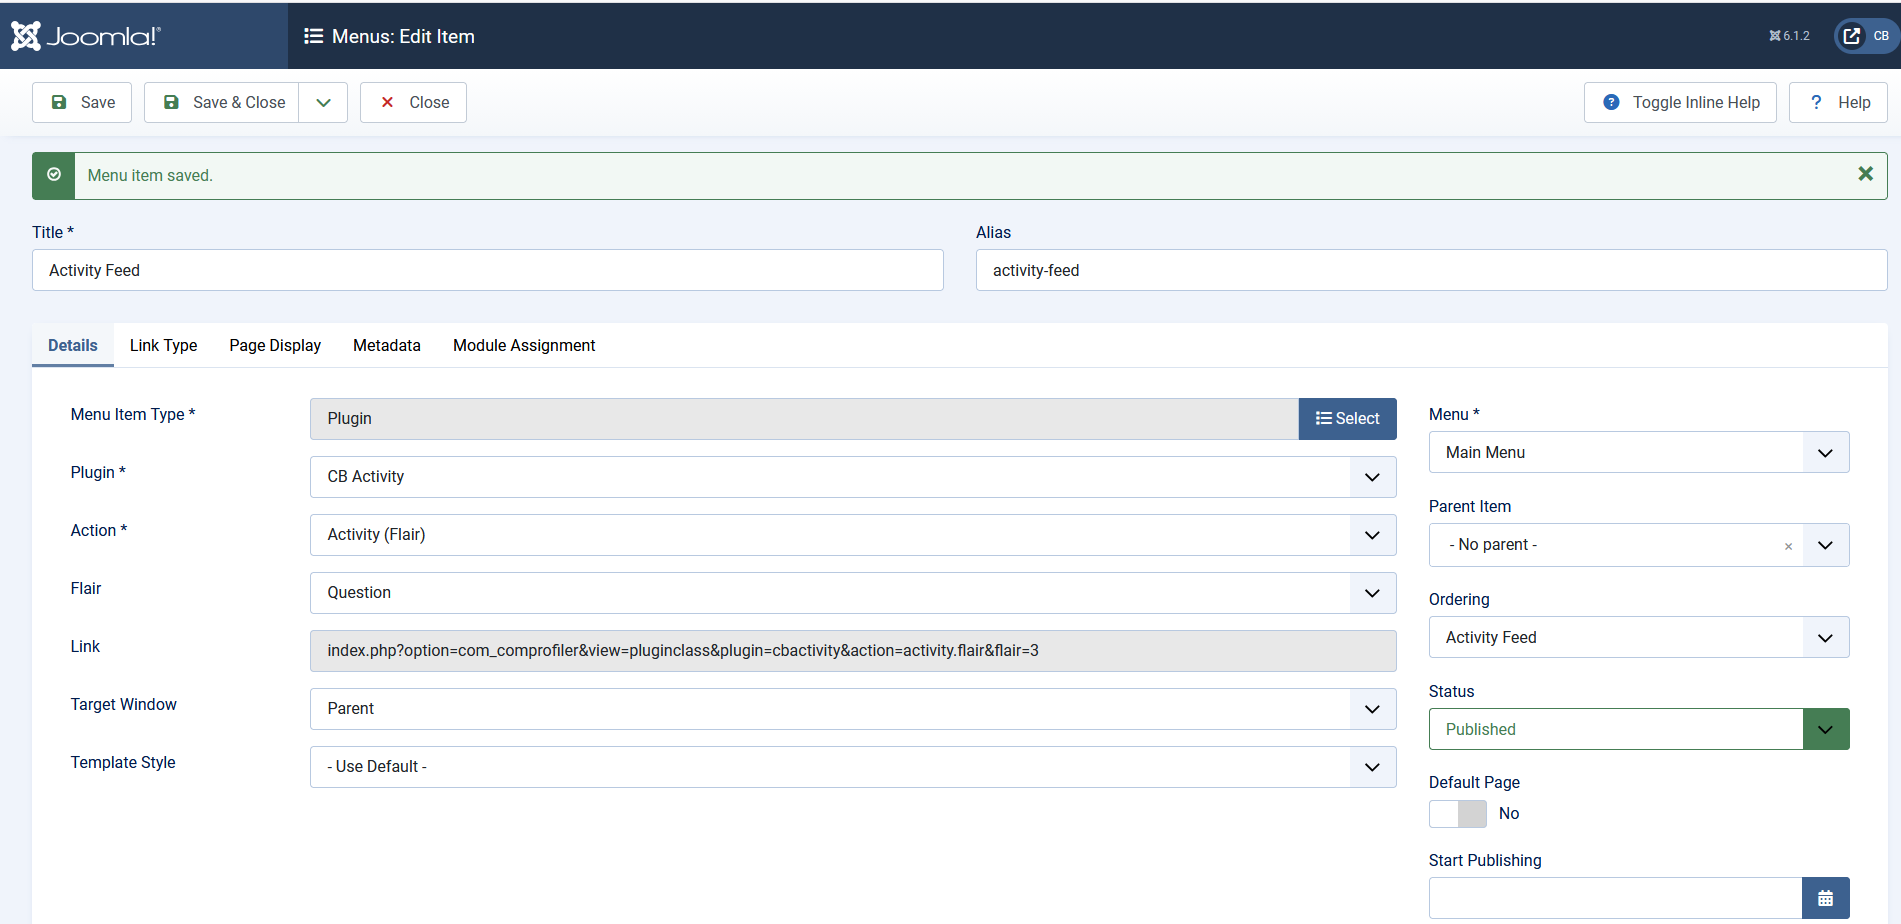Image resolution: width=1901 pixels, height=924 pixels.
Task: Open the Target Window dropdown
Action: tap(853, 709)
